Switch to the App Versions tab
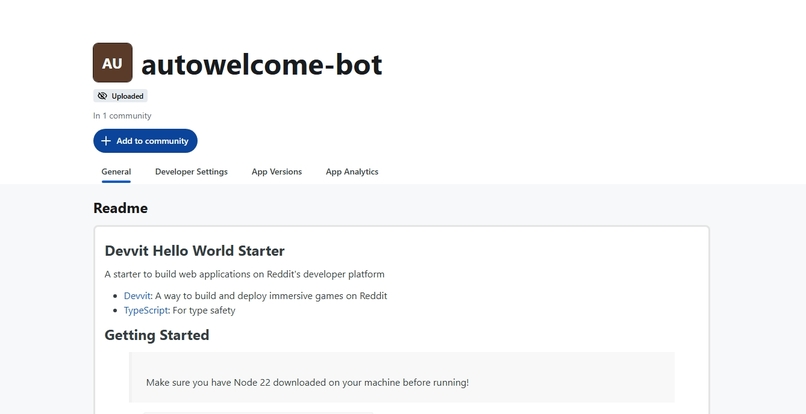The image size is (806, 414). pyautogui.click(x=277, y=172)
